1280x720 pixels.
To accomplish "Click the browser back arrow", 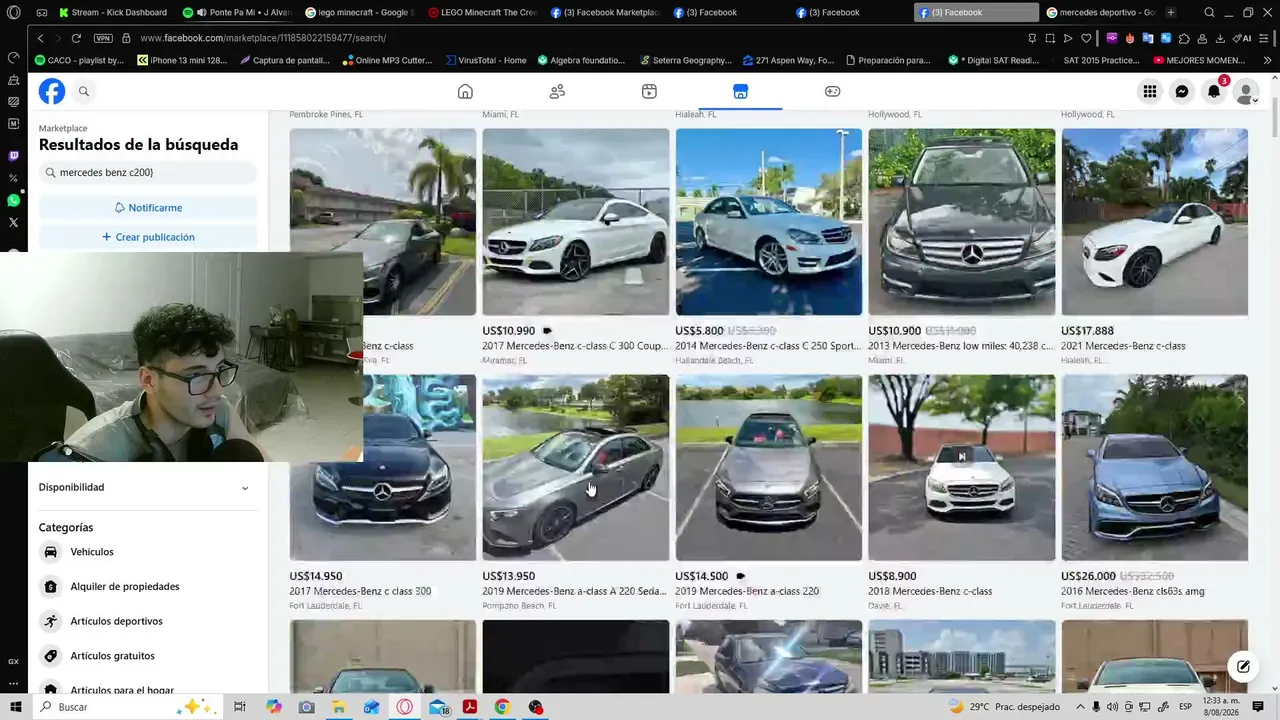I will click(40, 38).
